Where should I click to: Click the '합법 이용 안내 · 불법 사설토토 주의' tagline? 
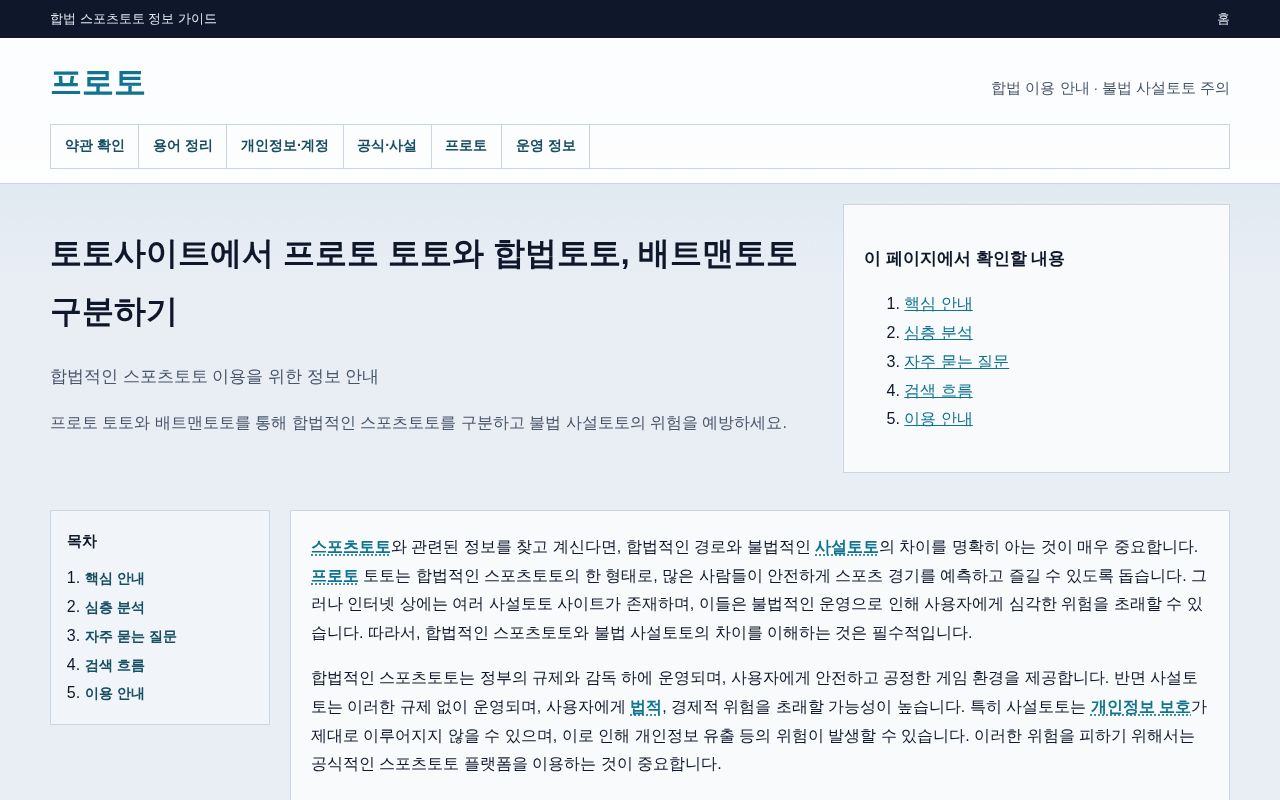coord(1110,88)
